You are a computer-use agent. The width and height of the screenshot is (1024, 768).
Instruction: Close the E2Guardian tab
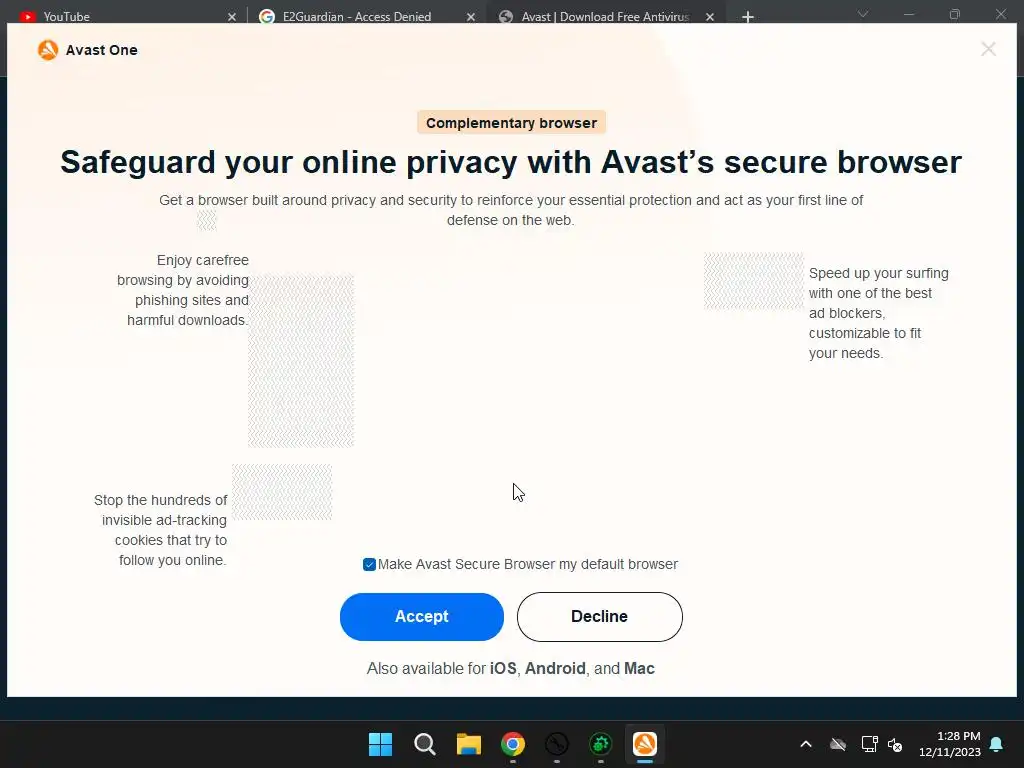471,17
